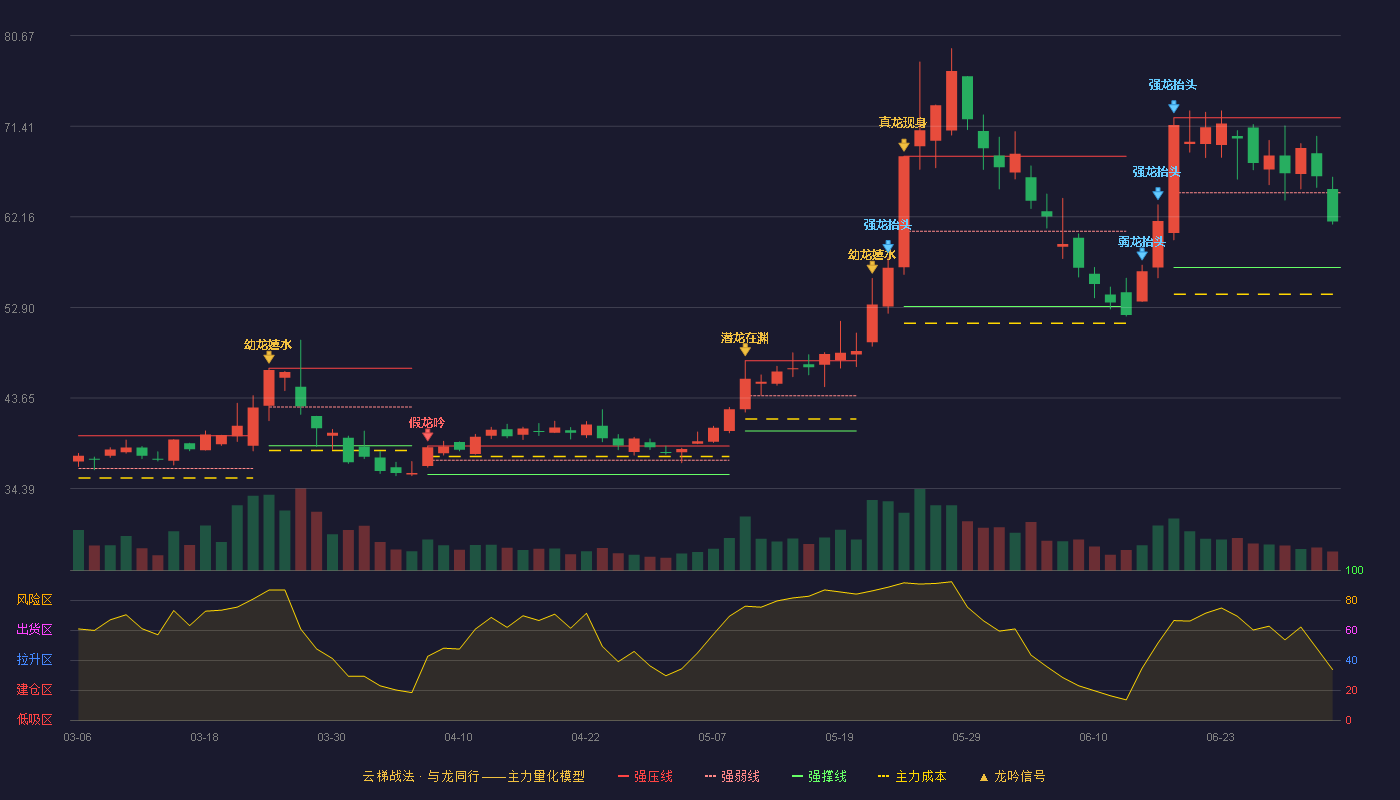Click the blue 40 indicator scale value
The width and height of the screenshot is (1400, 800).
click(x=1351, y=661)
